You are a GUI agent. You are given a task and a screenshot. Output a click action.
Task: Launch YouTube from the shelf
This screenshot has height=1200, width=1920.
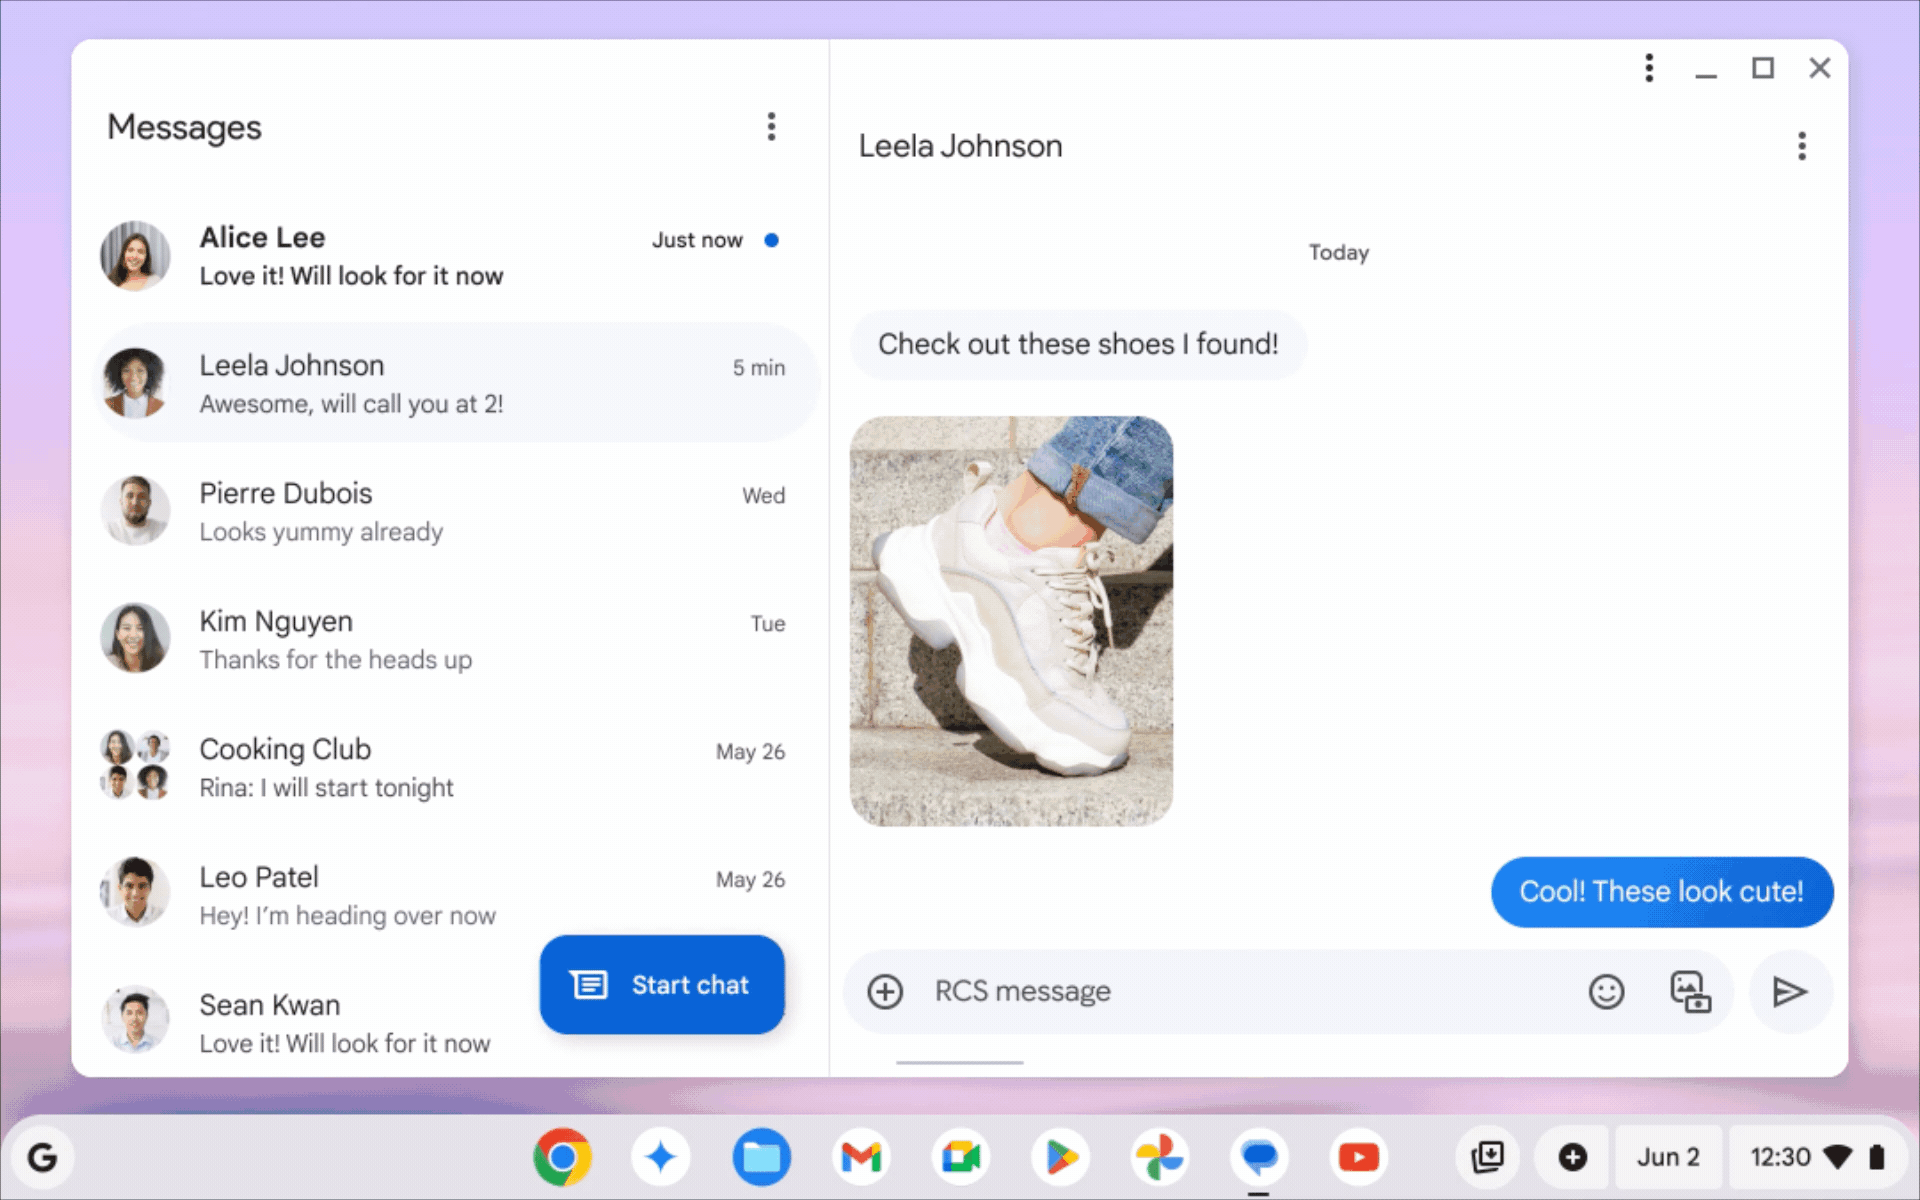1358,1157
